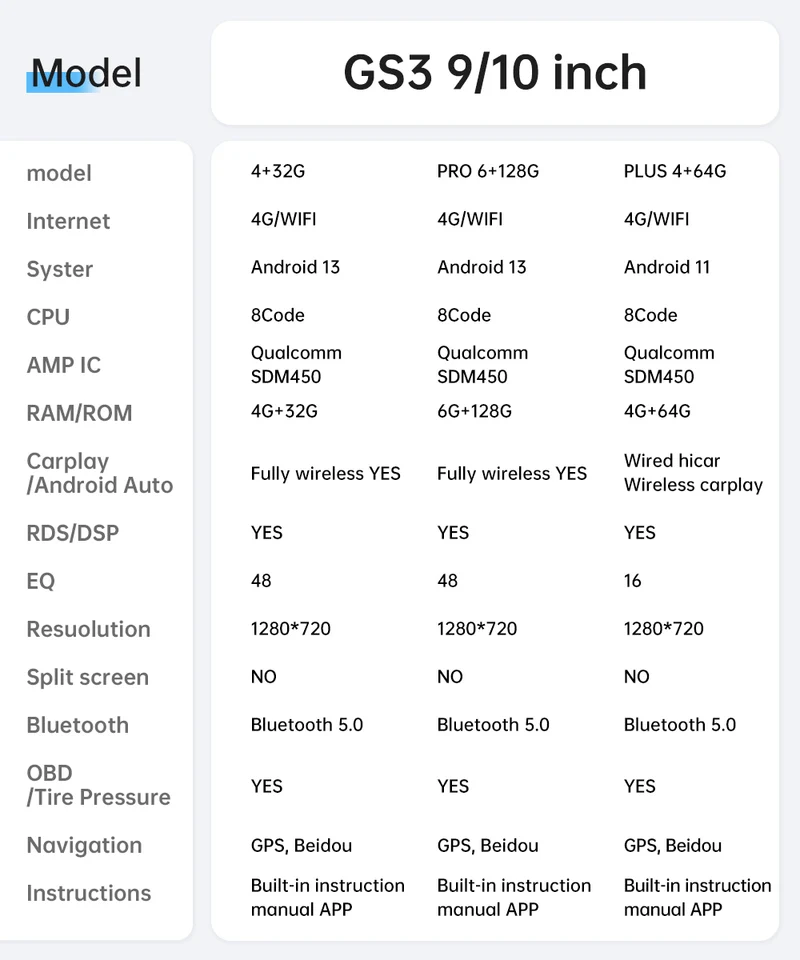
Task: Click the 4+32G model column header
Action: click(x=278, y=171)
